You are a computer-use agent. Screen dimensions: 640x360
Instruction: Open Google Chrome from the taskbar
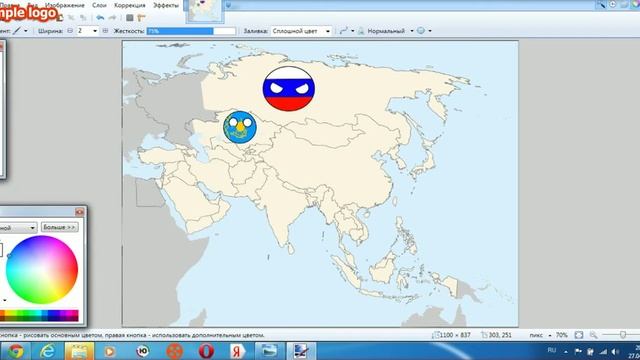coord(16,351)
